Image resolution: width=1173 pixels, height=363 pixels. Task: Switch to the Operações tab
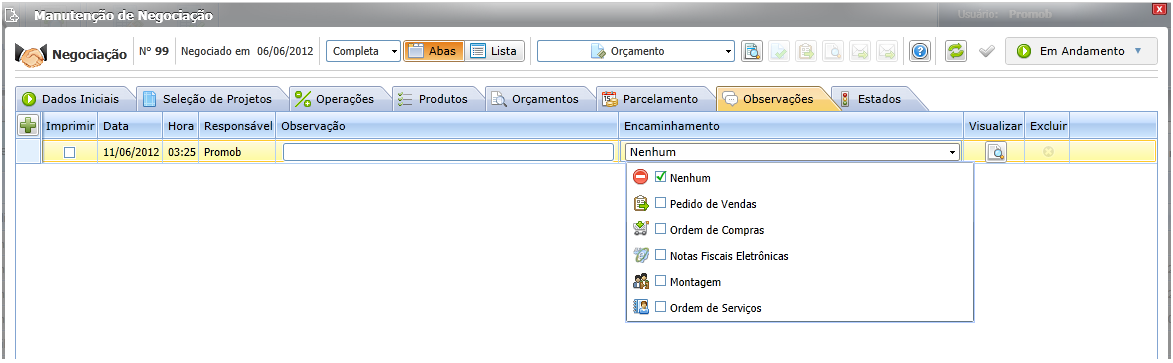[337, 99]
